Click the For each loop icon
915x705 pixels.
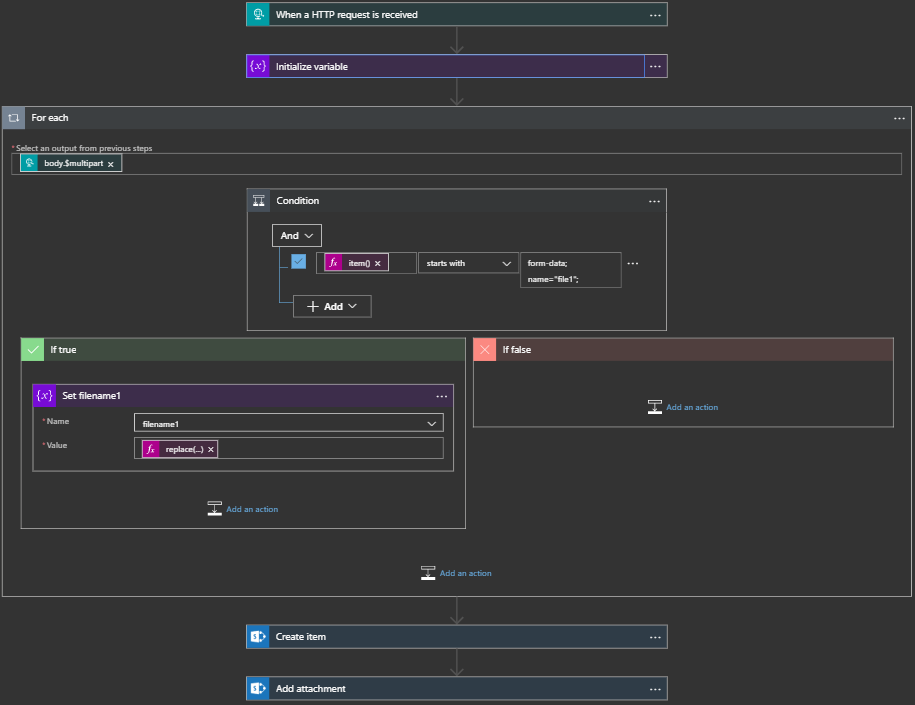click(14, 118)
